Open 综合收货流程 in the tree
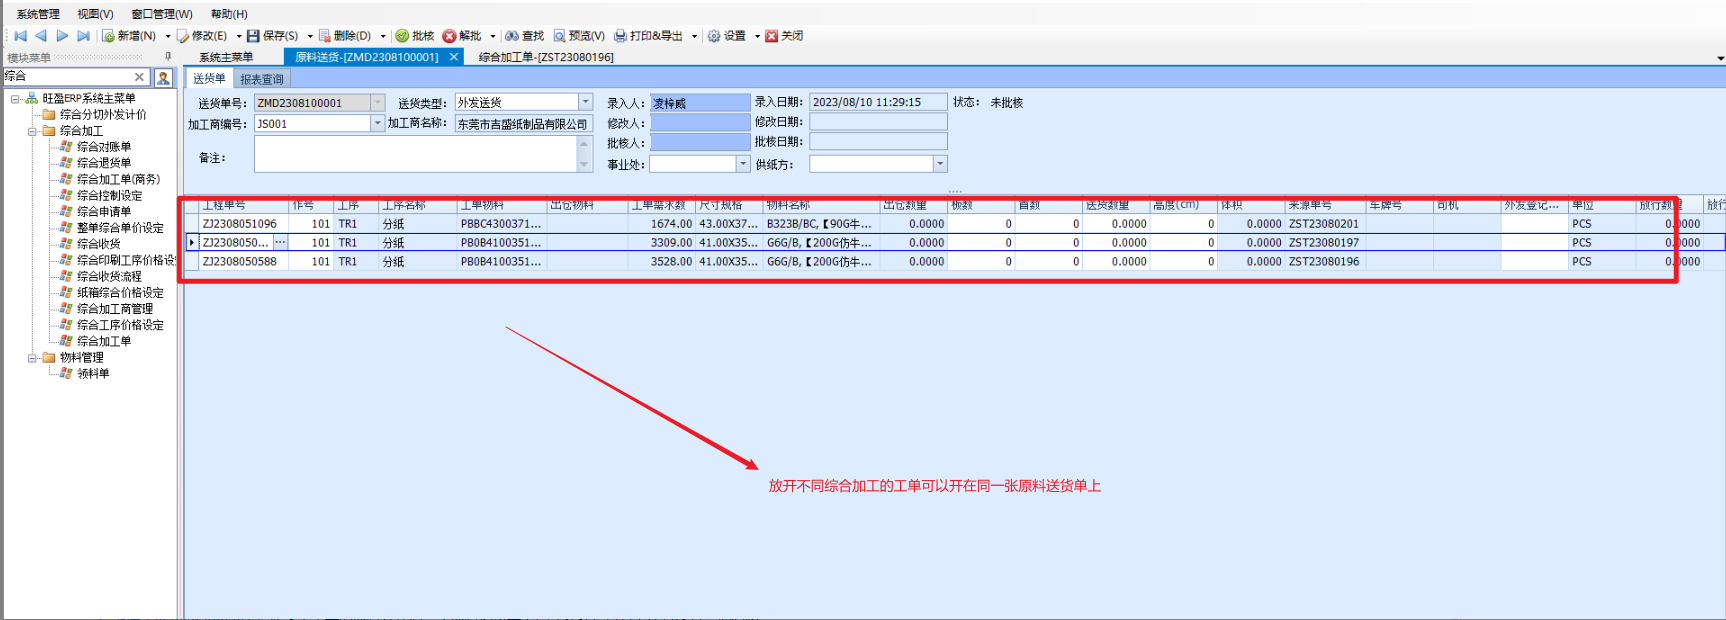 109,276
